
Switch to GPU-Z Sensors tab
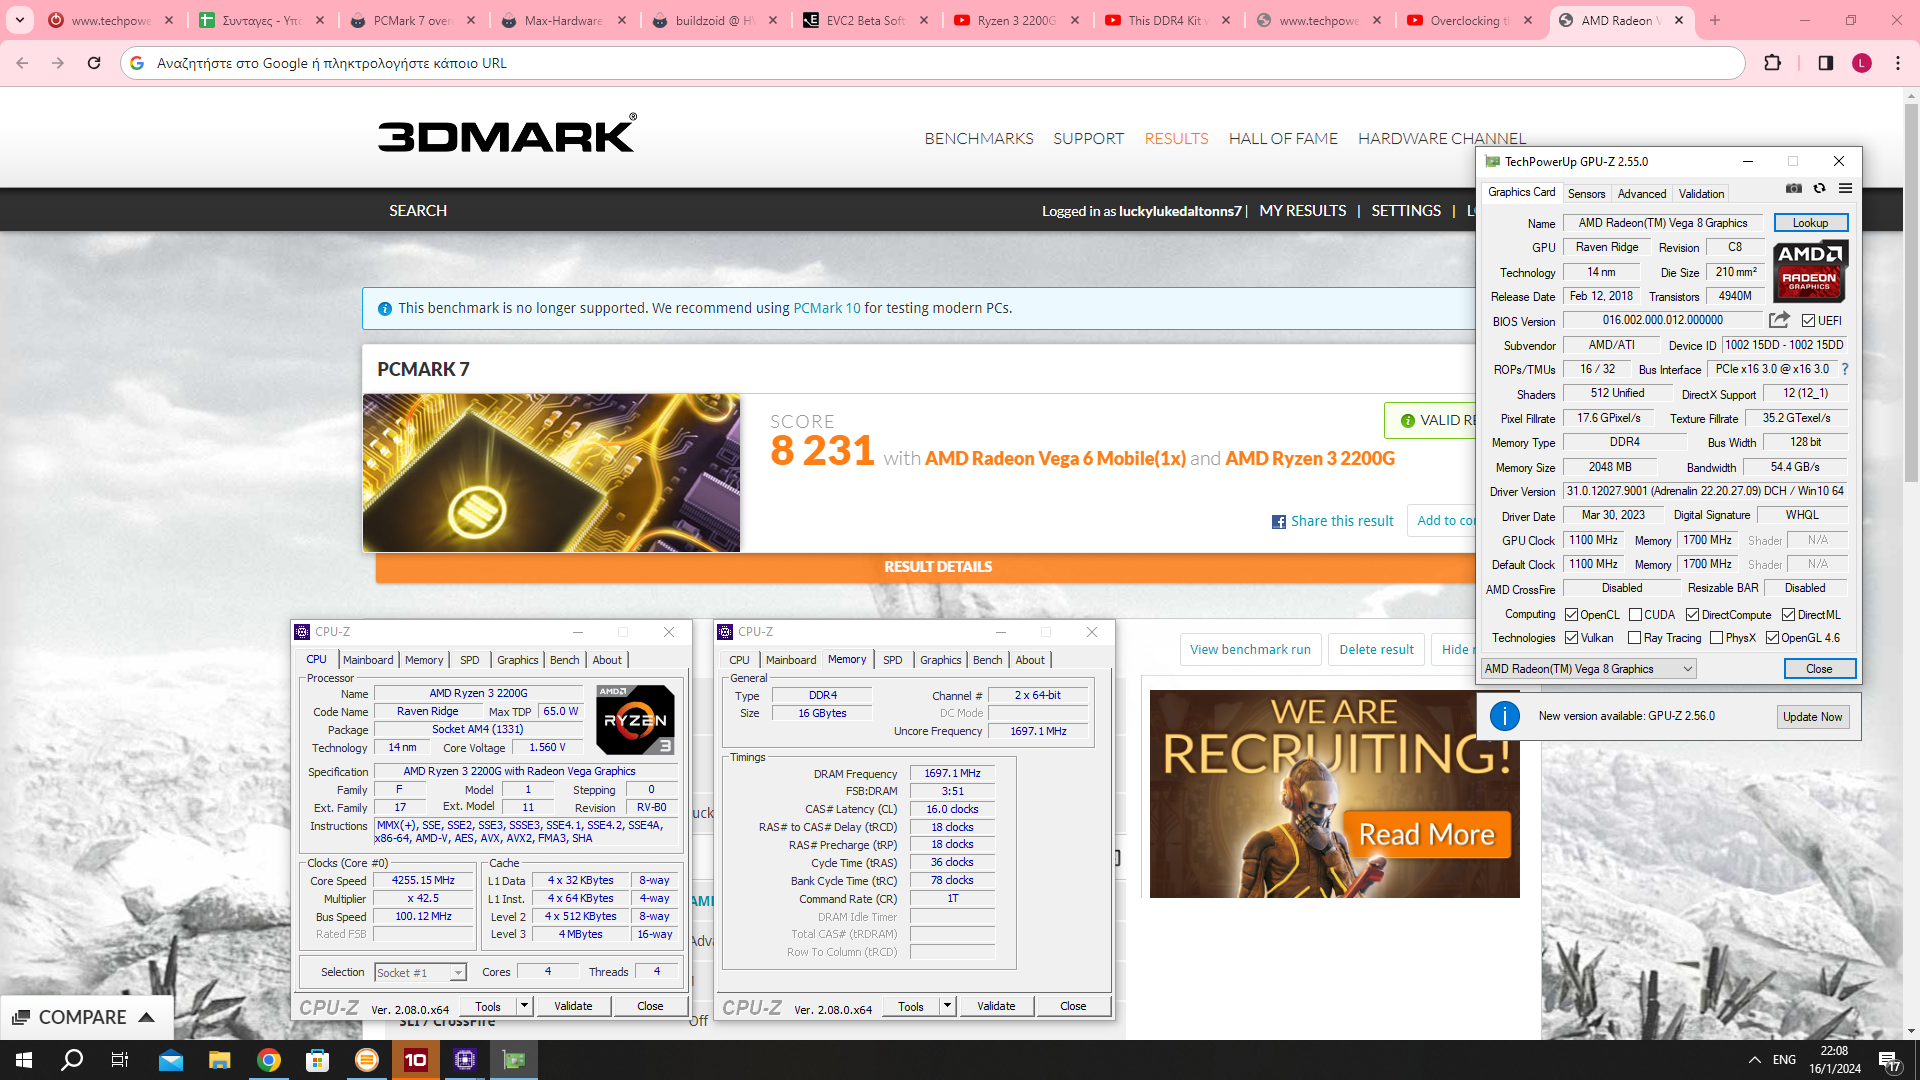point(1586,194)
